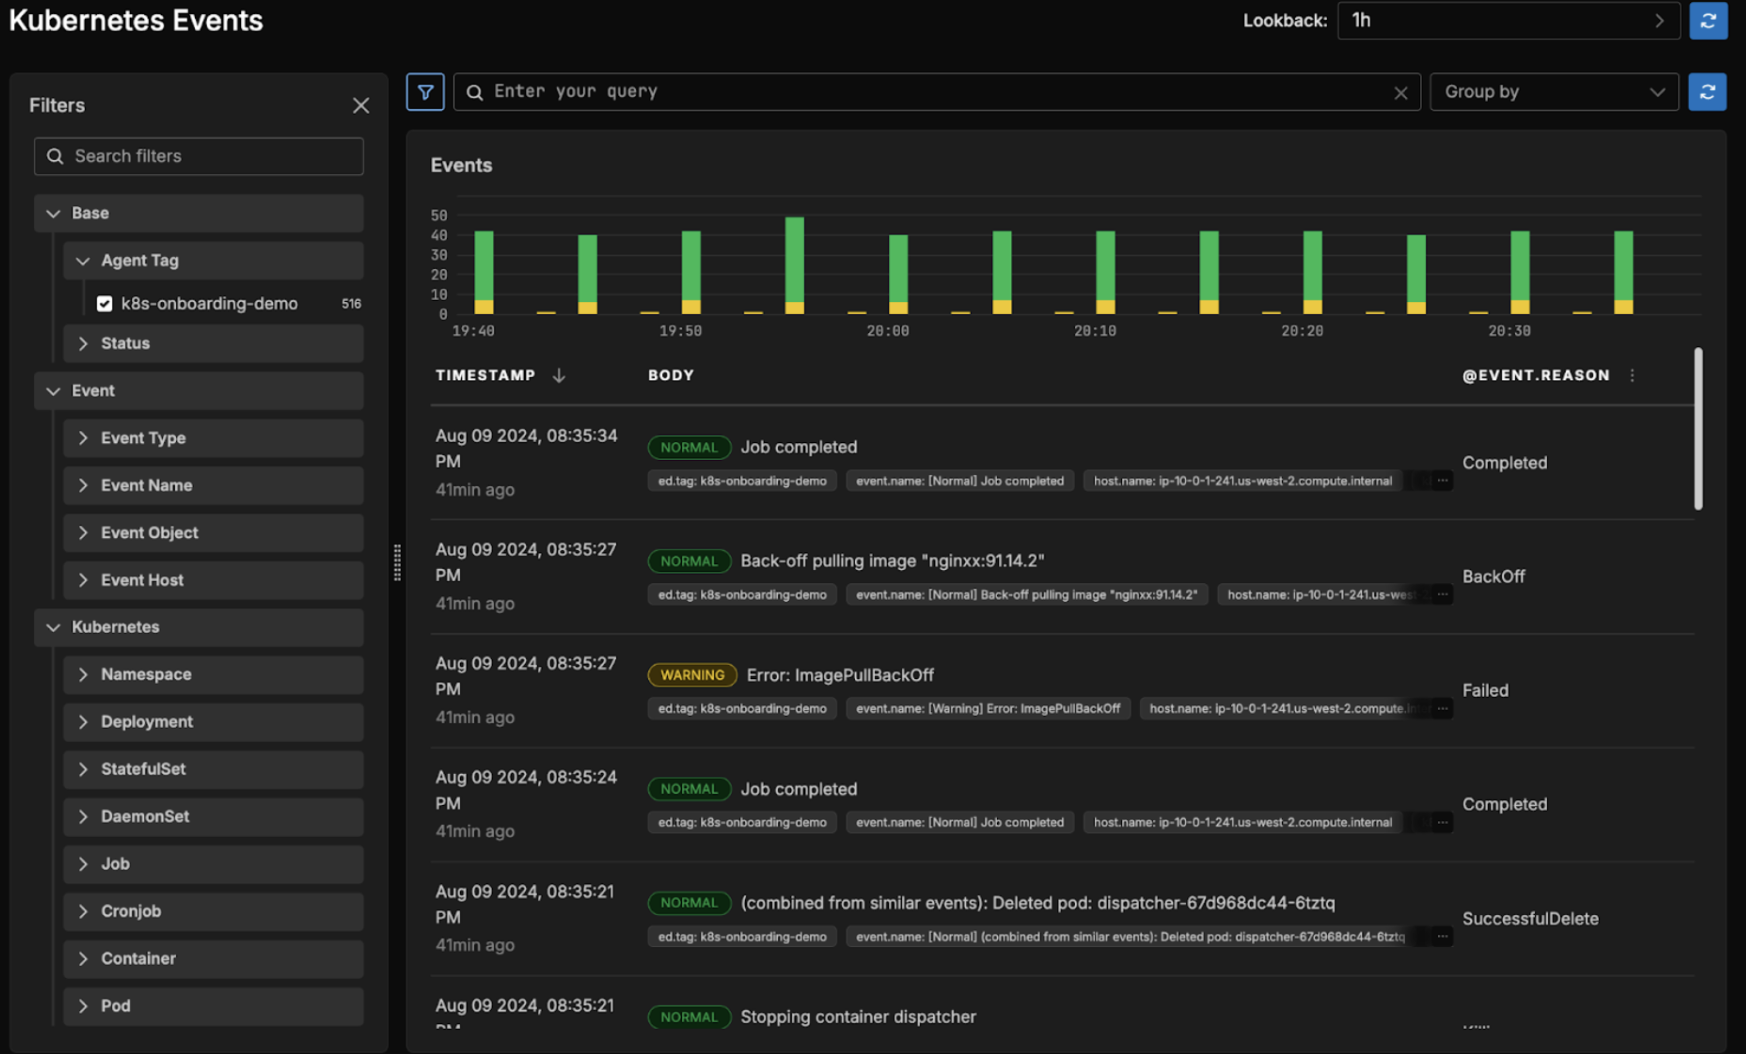Click the refresh icon next to Lookback

pos(1708,21)
